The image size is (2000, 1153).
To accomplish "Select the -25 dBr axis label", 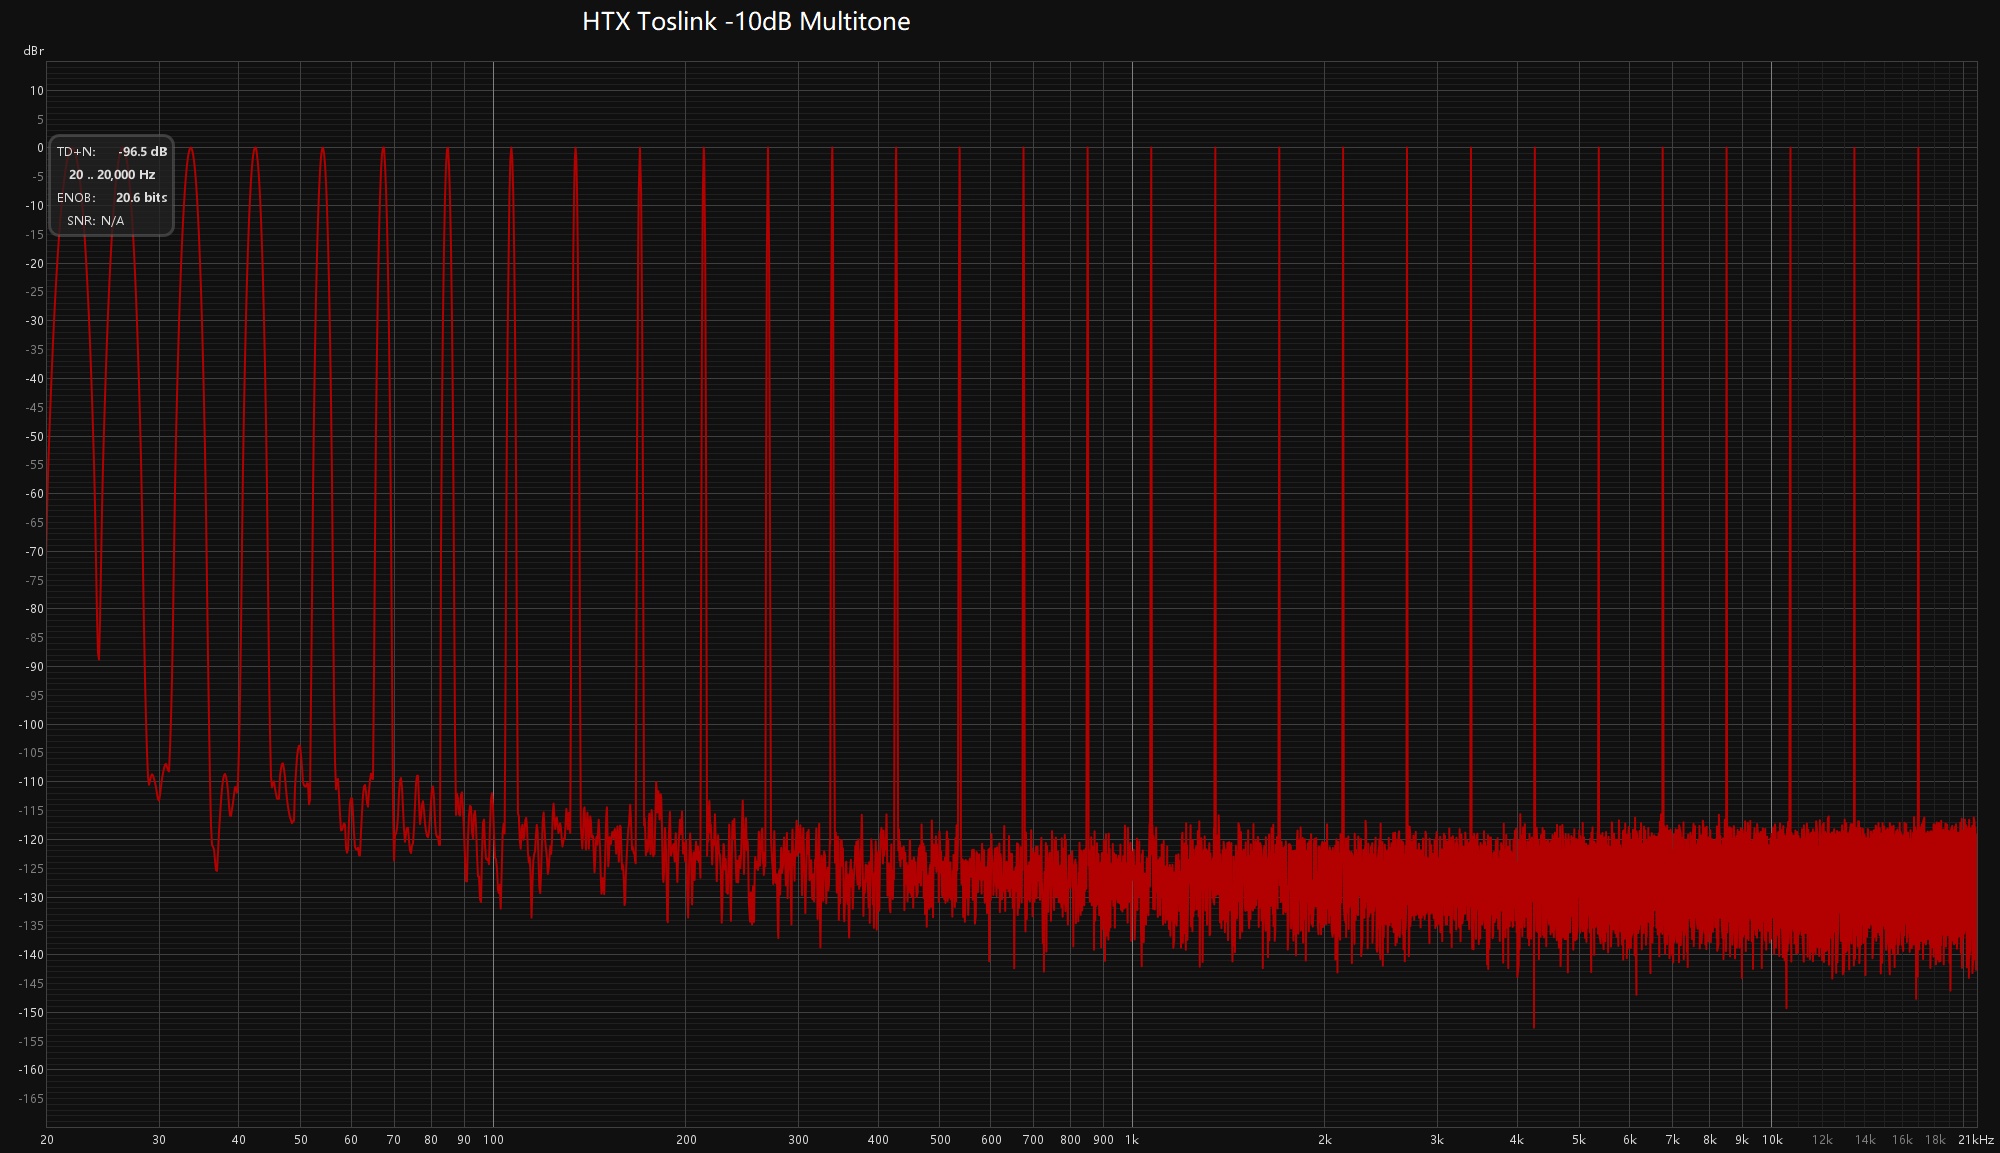I will pyautogui.click(x=34, y=292).
